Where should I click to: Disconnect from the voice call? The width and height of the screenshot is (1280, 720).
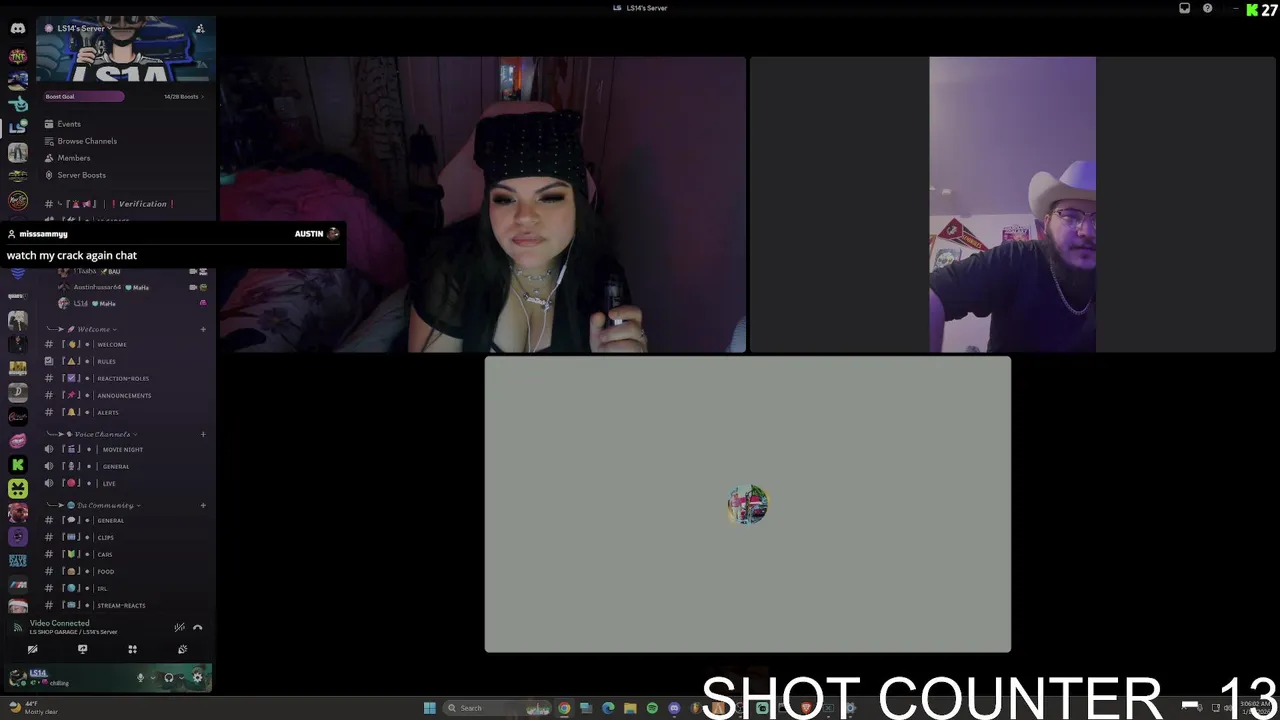pos(197,628)
